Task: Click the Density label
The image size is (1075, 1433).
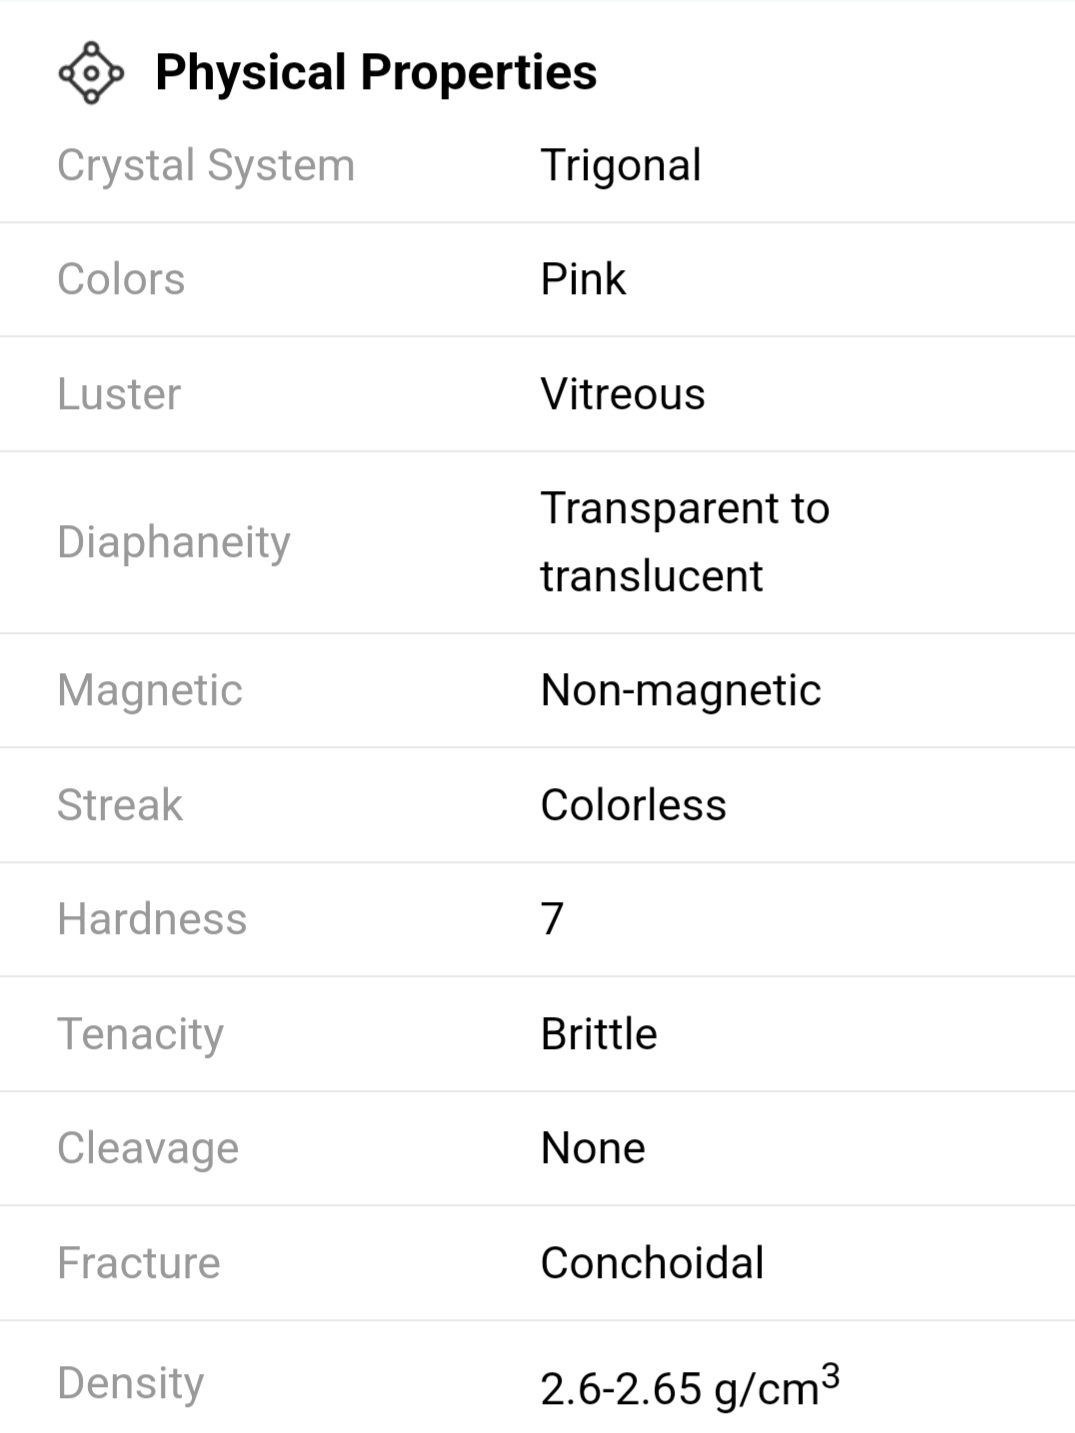Action: (x=131, y=1384)
